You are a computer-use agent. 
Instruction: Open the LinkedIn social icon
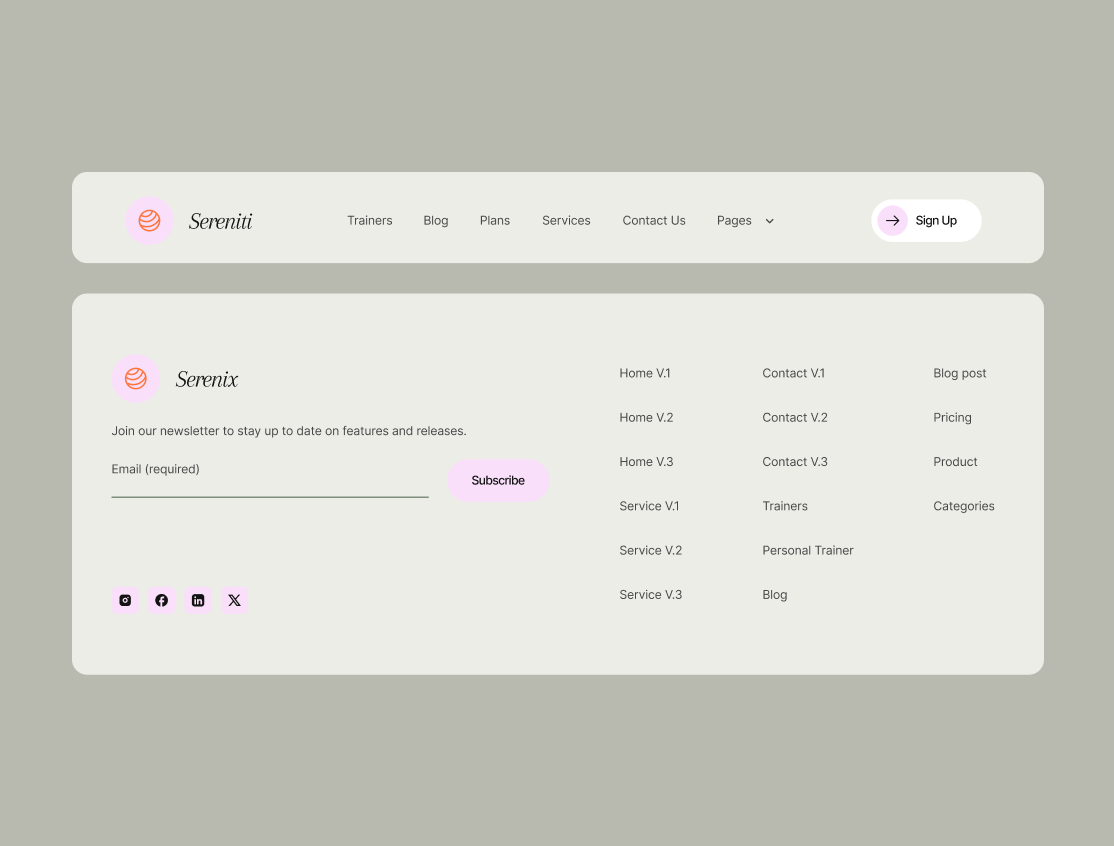click(x=198, y=600)
